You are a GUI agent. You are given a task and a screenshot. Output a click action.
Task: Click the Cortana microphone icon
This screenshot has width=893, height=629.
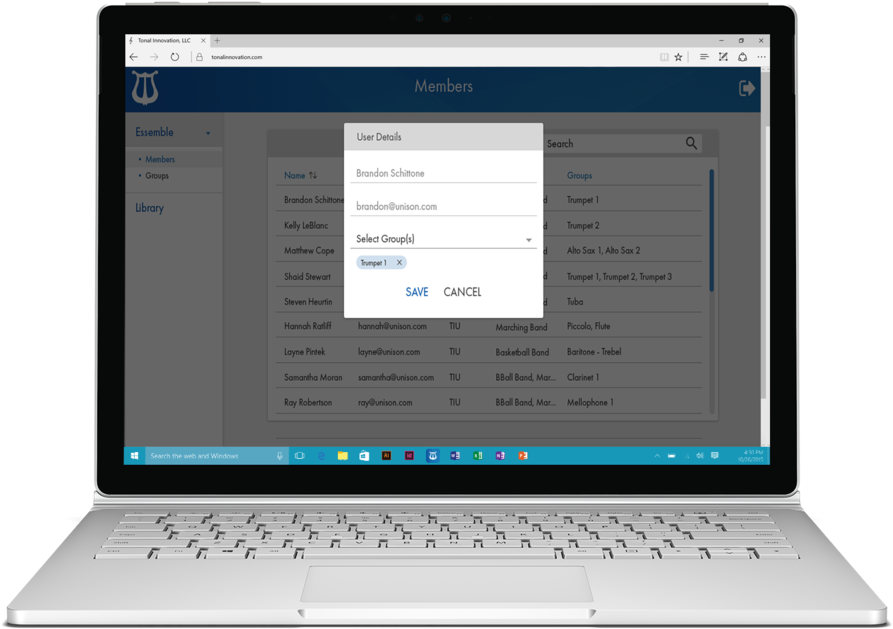[278, 455]
